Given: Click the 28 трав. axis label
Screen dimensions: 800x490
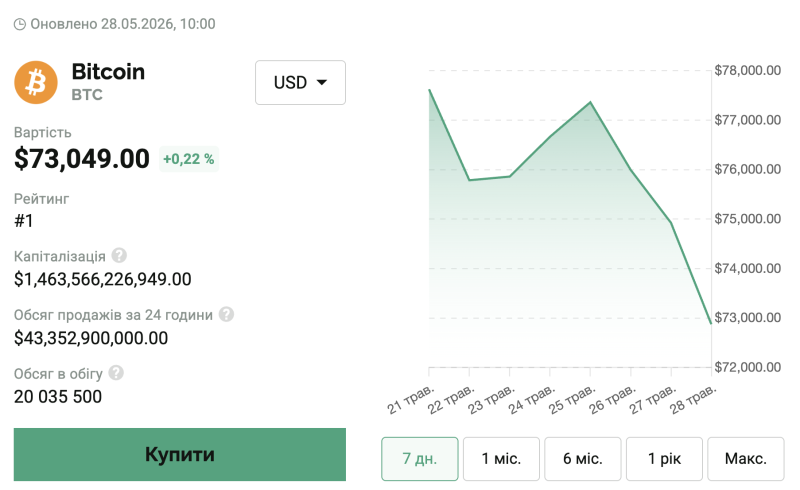Looking at the screenshot, I should pos(693,399).
